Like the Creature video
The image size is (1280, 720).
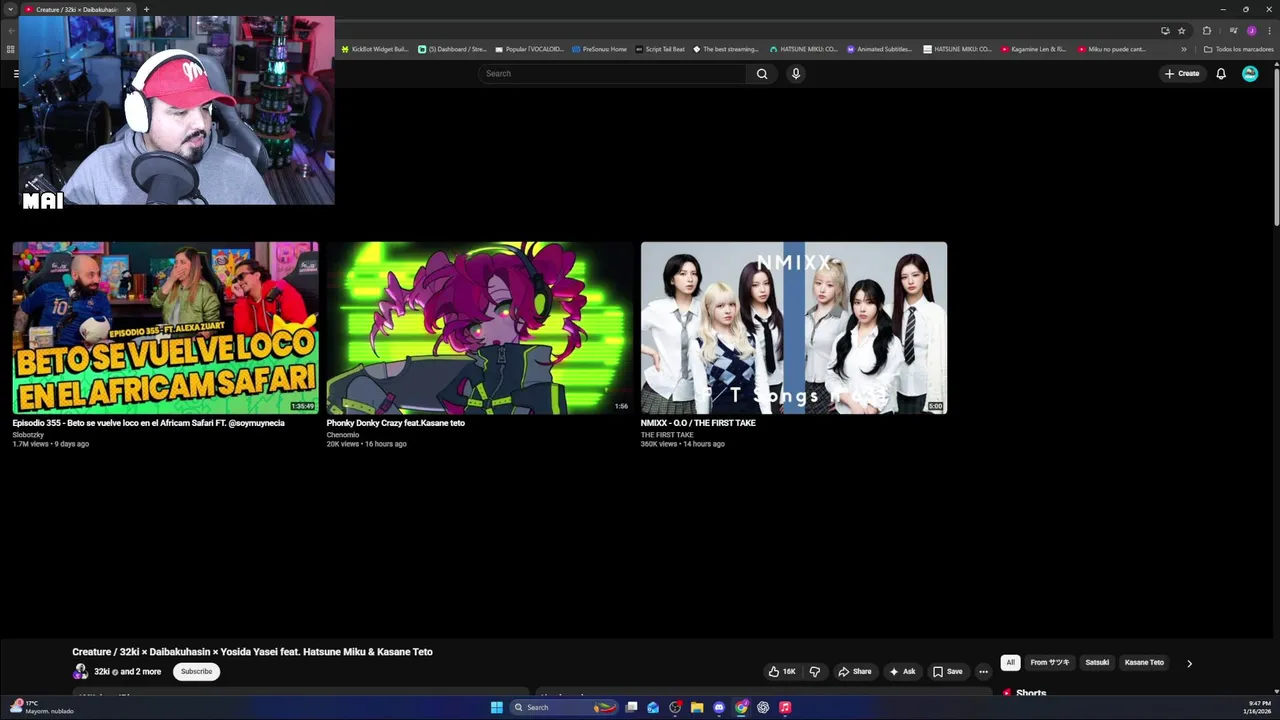pos(782,672)
